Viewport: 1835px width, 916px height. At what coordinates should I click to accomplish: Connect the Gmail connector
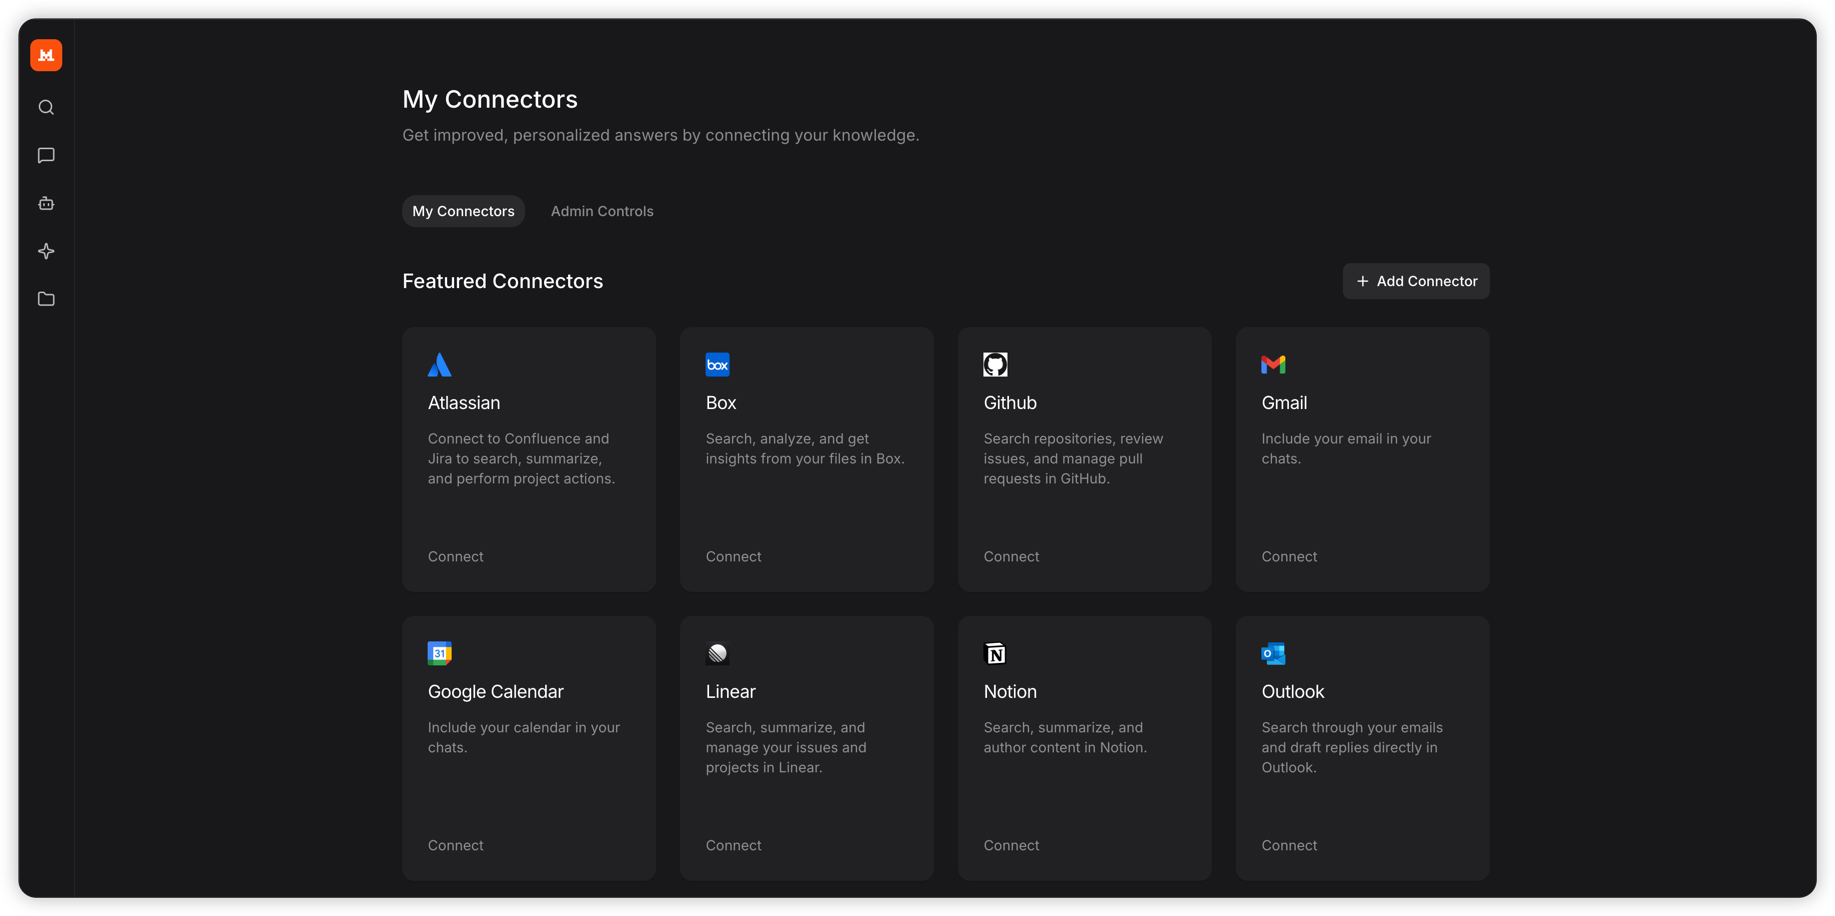[x=1289, y=556]
